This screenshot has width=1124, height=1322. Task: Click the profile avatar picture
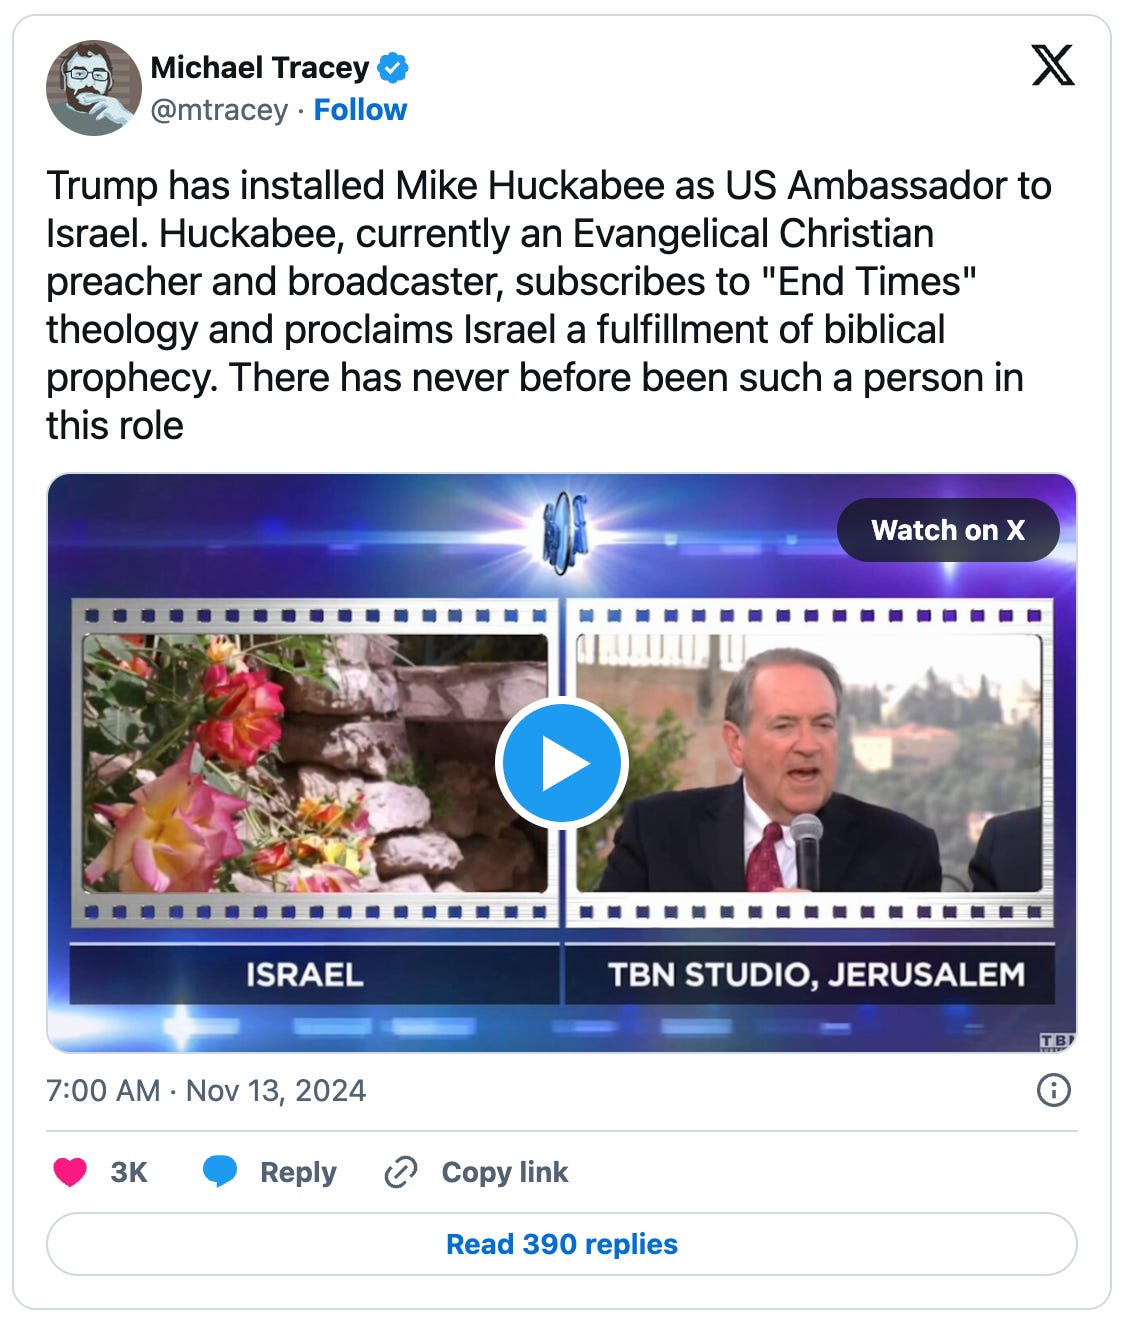click(94, 88)
